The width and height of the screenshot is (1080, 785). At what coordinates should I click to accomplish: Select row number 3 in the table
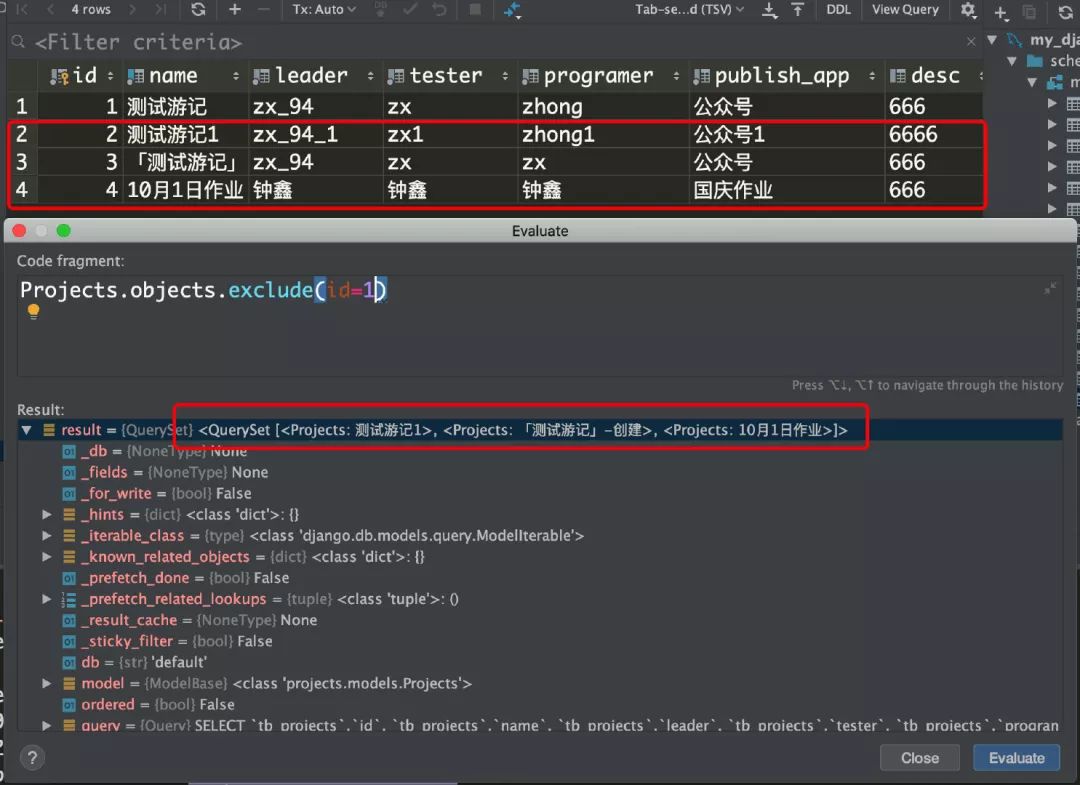(21, 163)
